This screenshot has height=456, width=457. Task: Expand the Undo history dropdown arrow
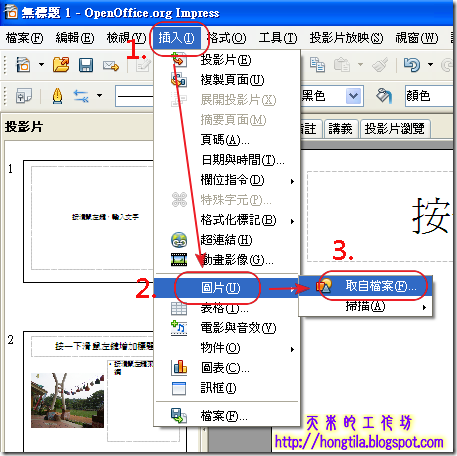coord(430,64)
